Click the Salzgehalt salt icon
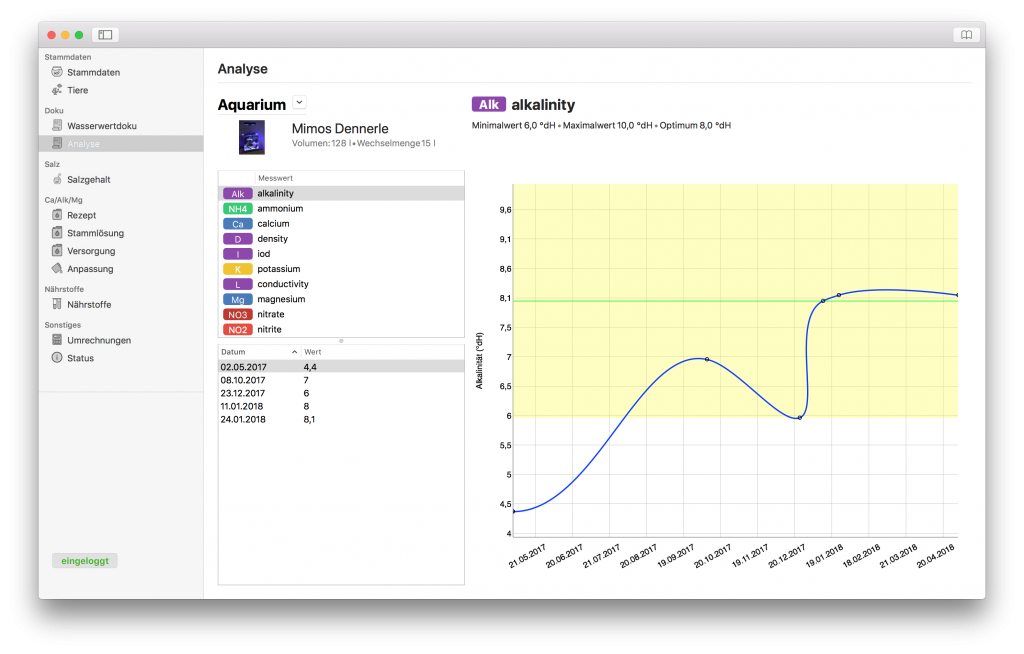The image size is (1024, 654). click(57, 179)
